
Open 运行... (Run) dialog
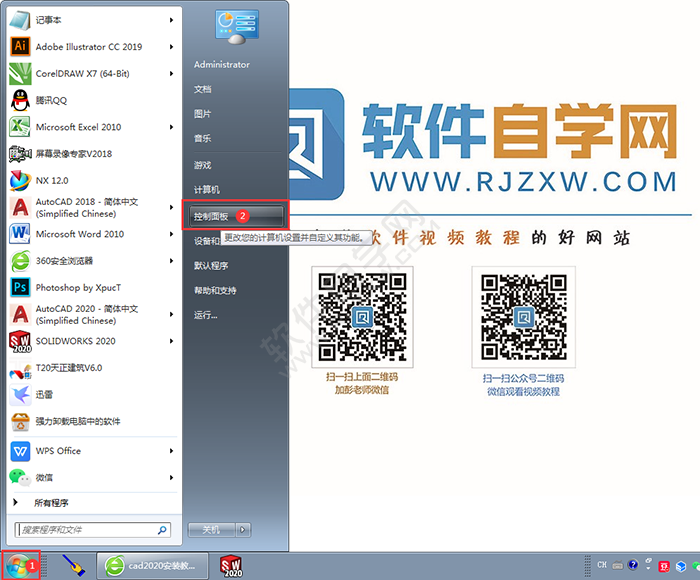click(205, 315)
